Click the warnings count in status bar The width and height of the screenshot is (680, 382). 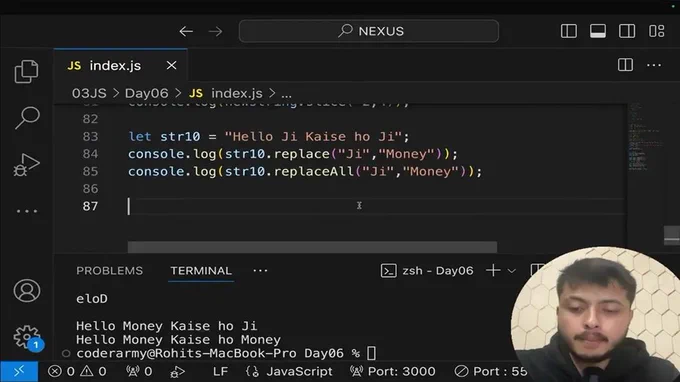pos(93,372)
